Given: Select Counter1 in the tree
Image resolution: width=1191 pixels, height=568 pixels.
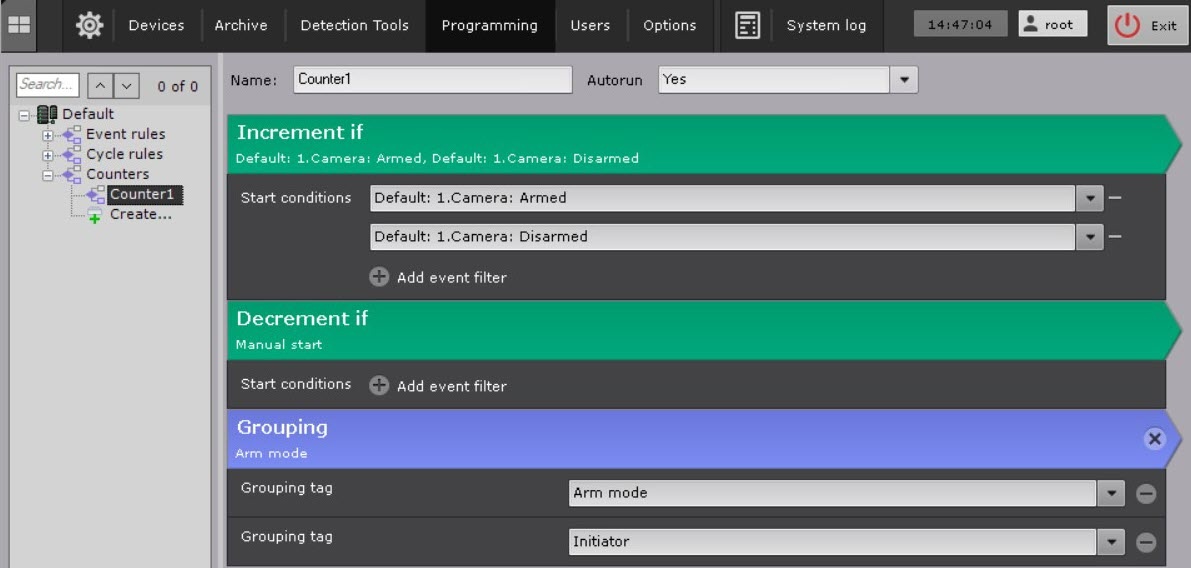Looking at the screenshot, I should [144, 194].
